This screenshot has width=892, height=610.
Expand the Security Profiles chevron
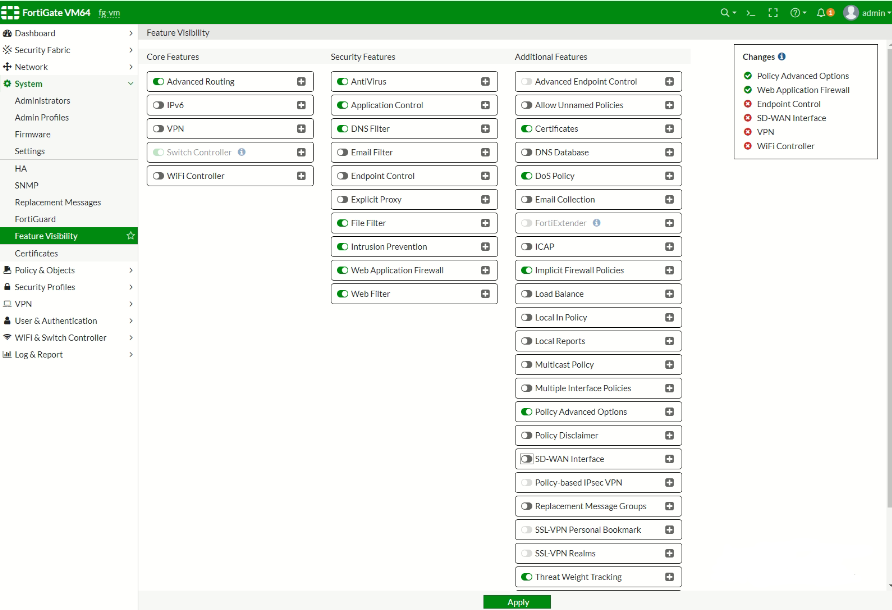pos(131,287)
